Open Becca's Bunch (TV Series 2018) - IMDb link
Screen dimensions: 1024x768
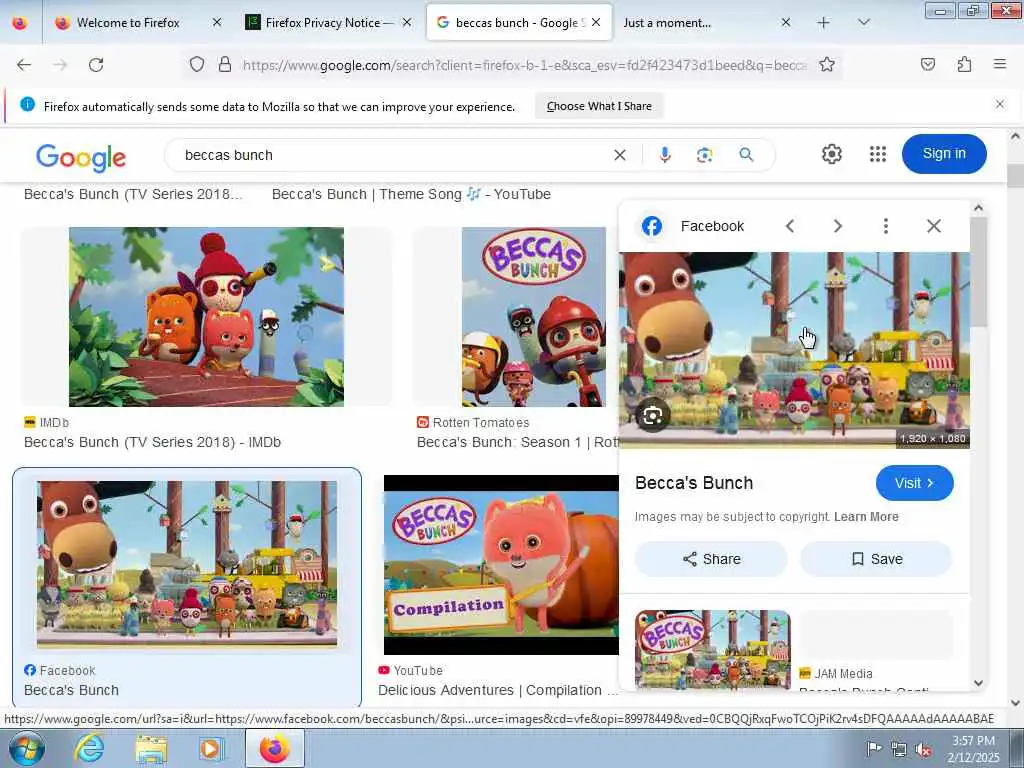tap(152, 442)
